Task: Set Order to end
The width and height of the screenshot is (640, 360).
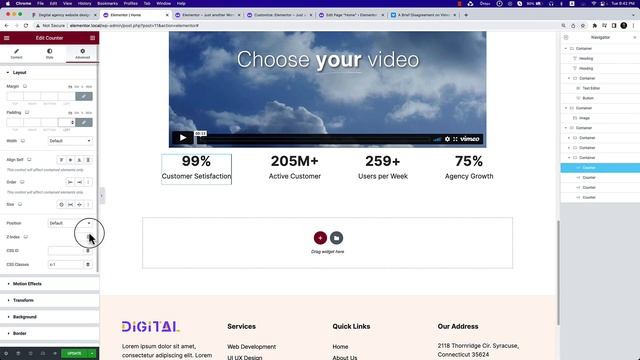Action: coord(79,182)
